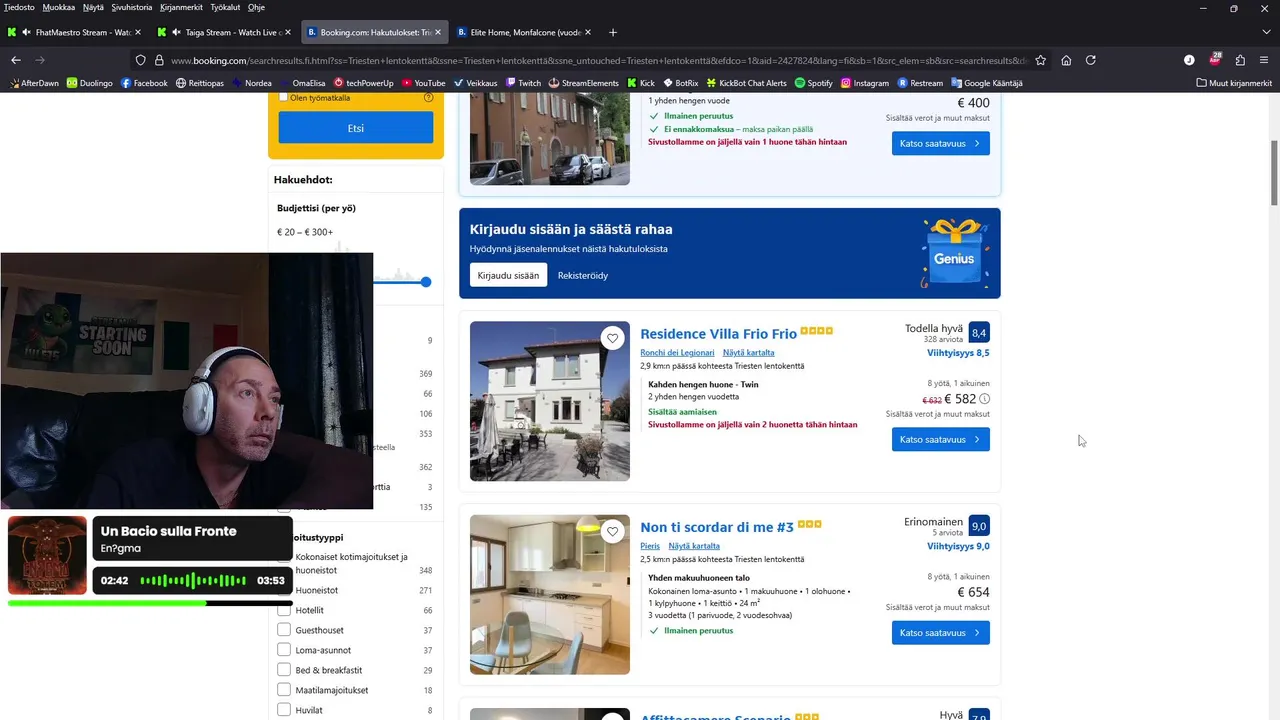The image size is (1280, 720).
Task: Click the budget slider right handle
Action: tap(425, 282)
